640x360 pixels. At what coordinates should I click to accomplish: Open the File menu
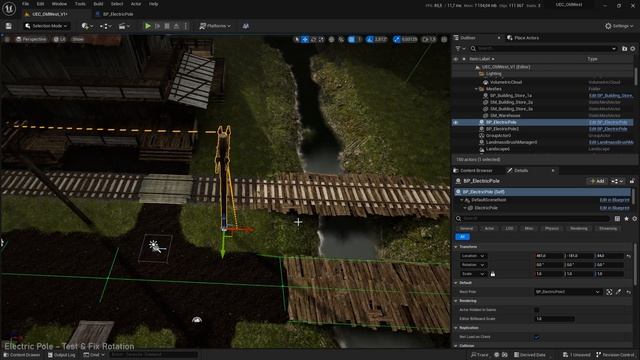click(25, 4)
